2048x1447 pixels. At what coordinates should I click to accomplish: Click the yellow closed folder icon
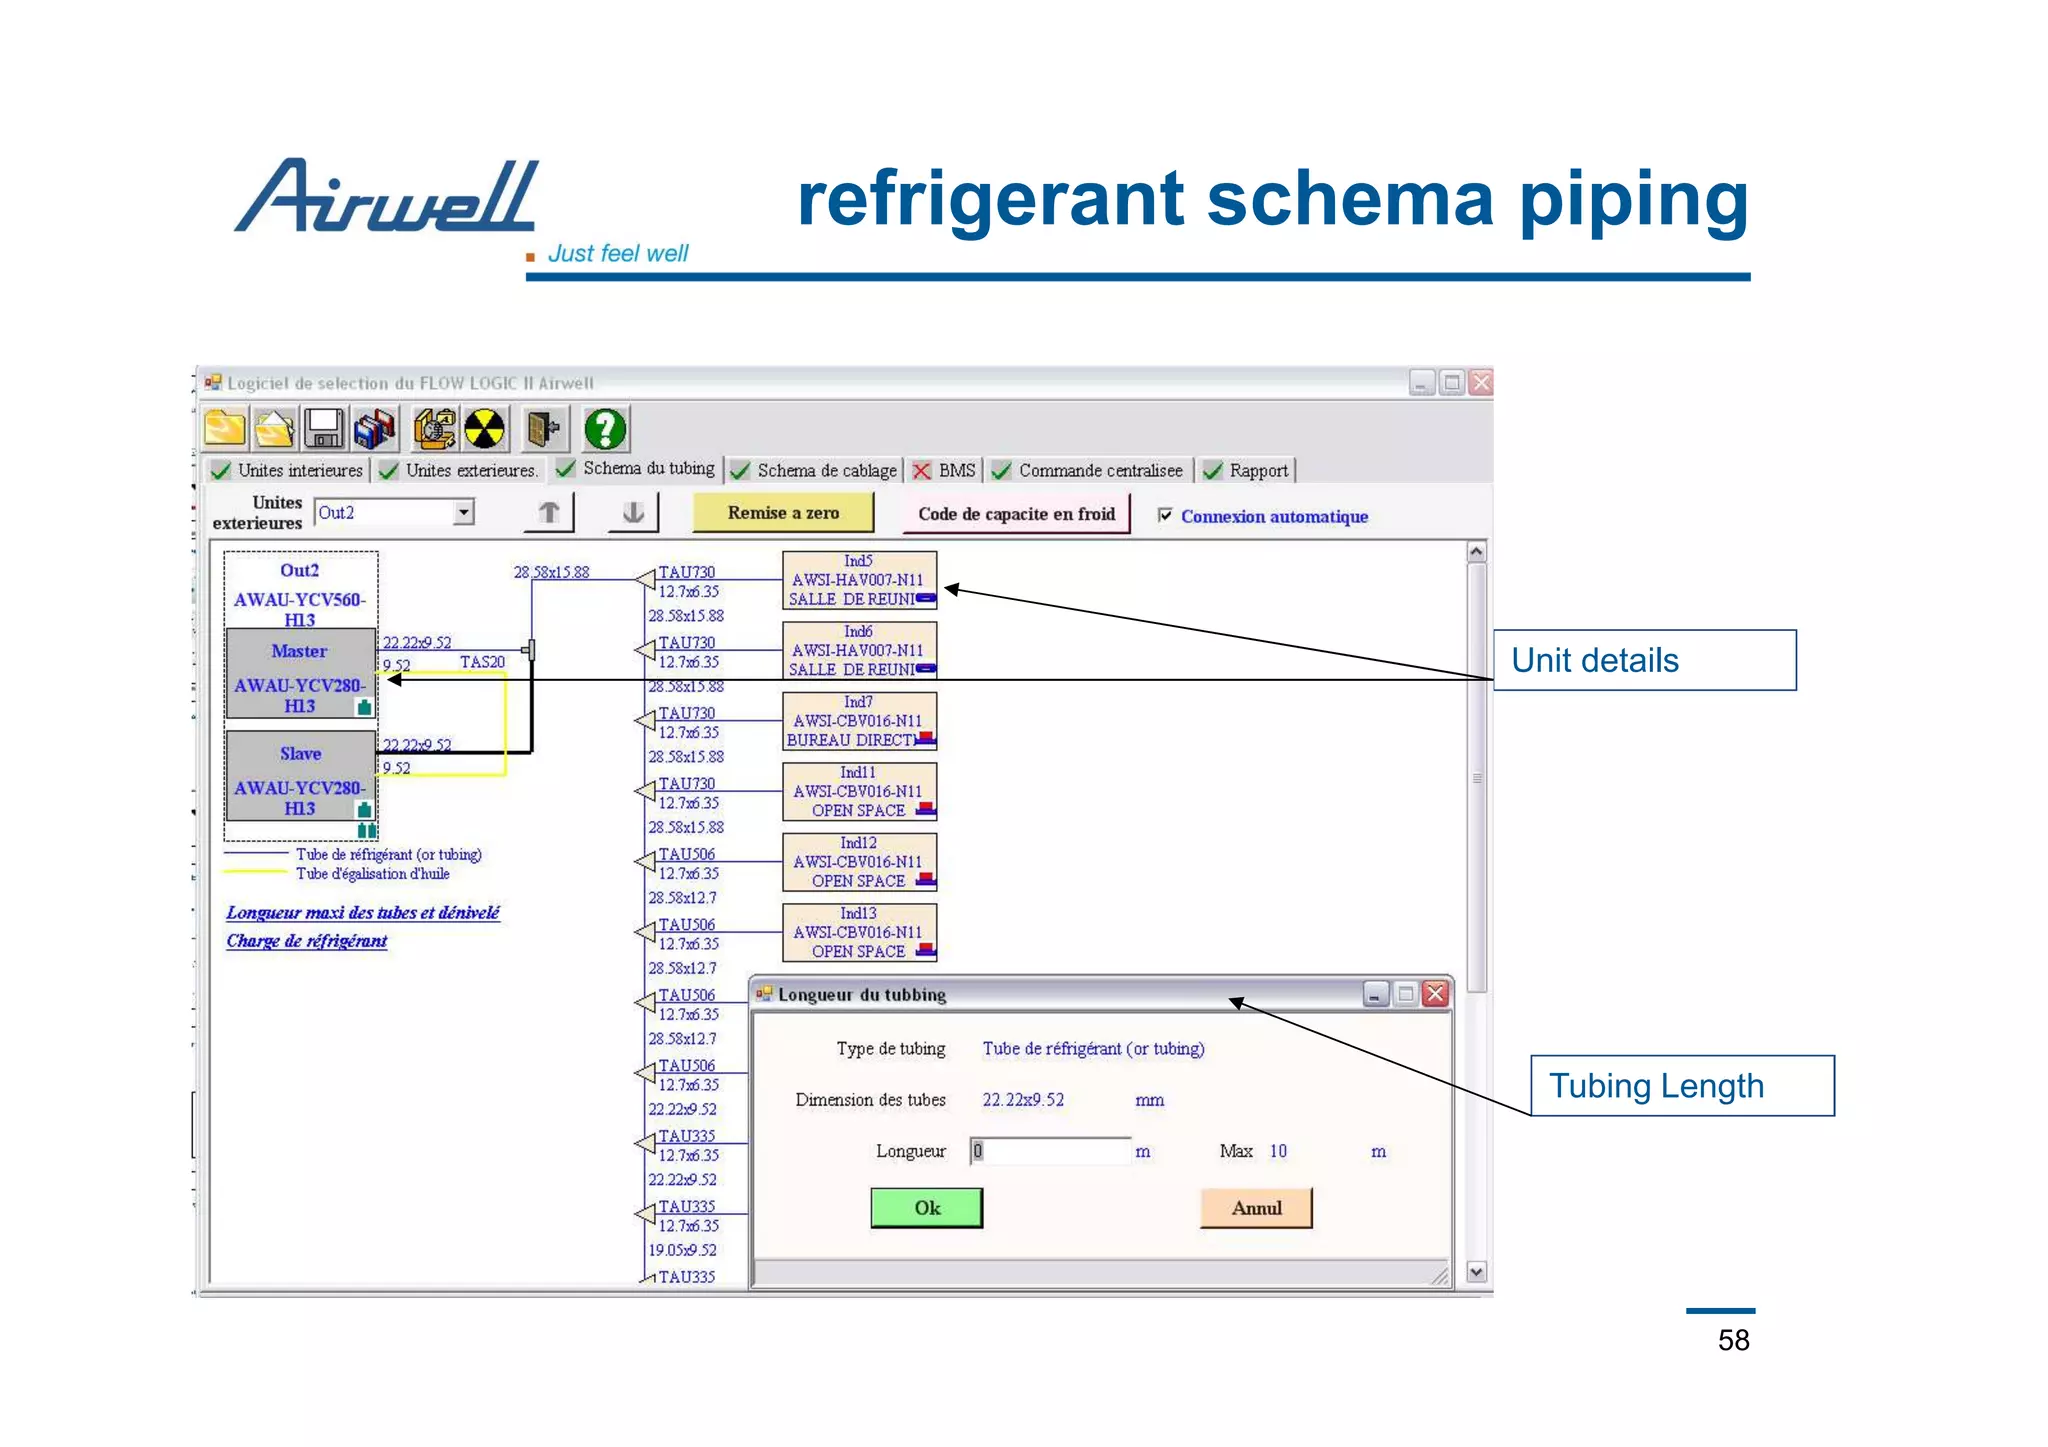(225, 429)
